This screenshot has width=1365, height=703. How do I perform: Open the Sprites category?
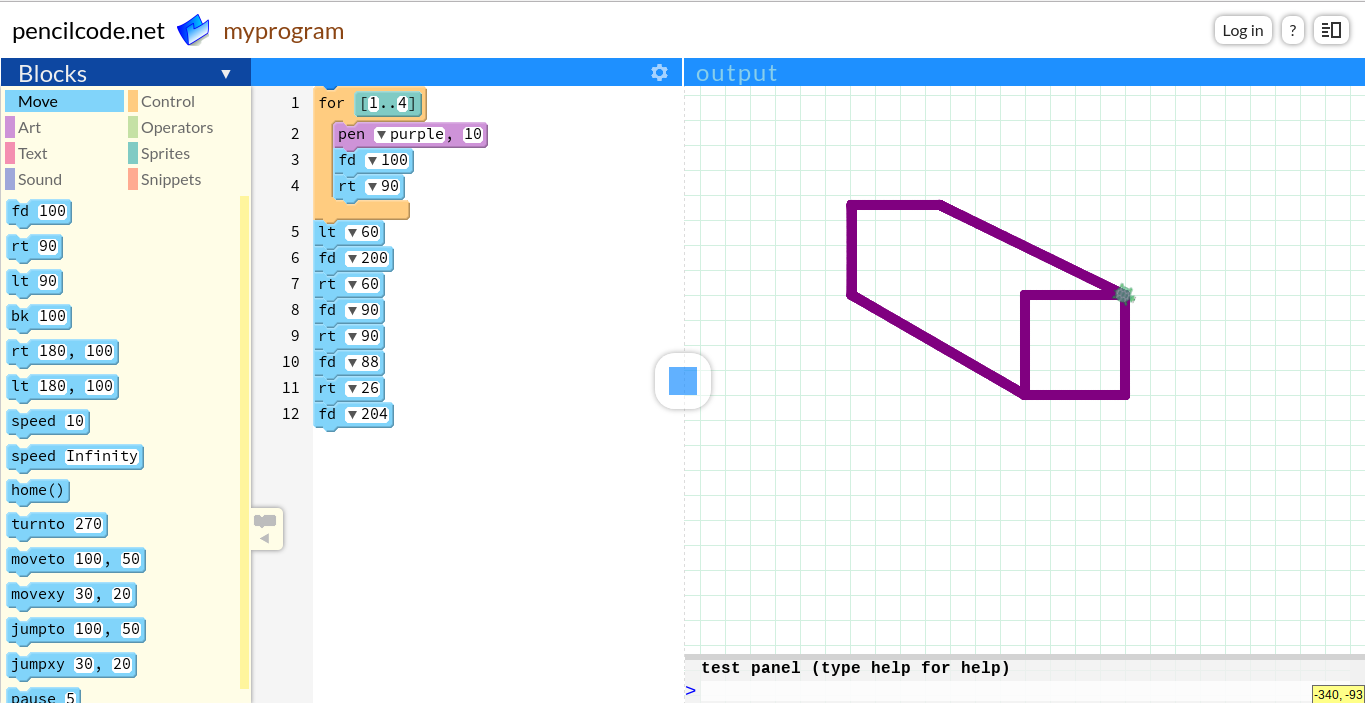pos(167,153)
